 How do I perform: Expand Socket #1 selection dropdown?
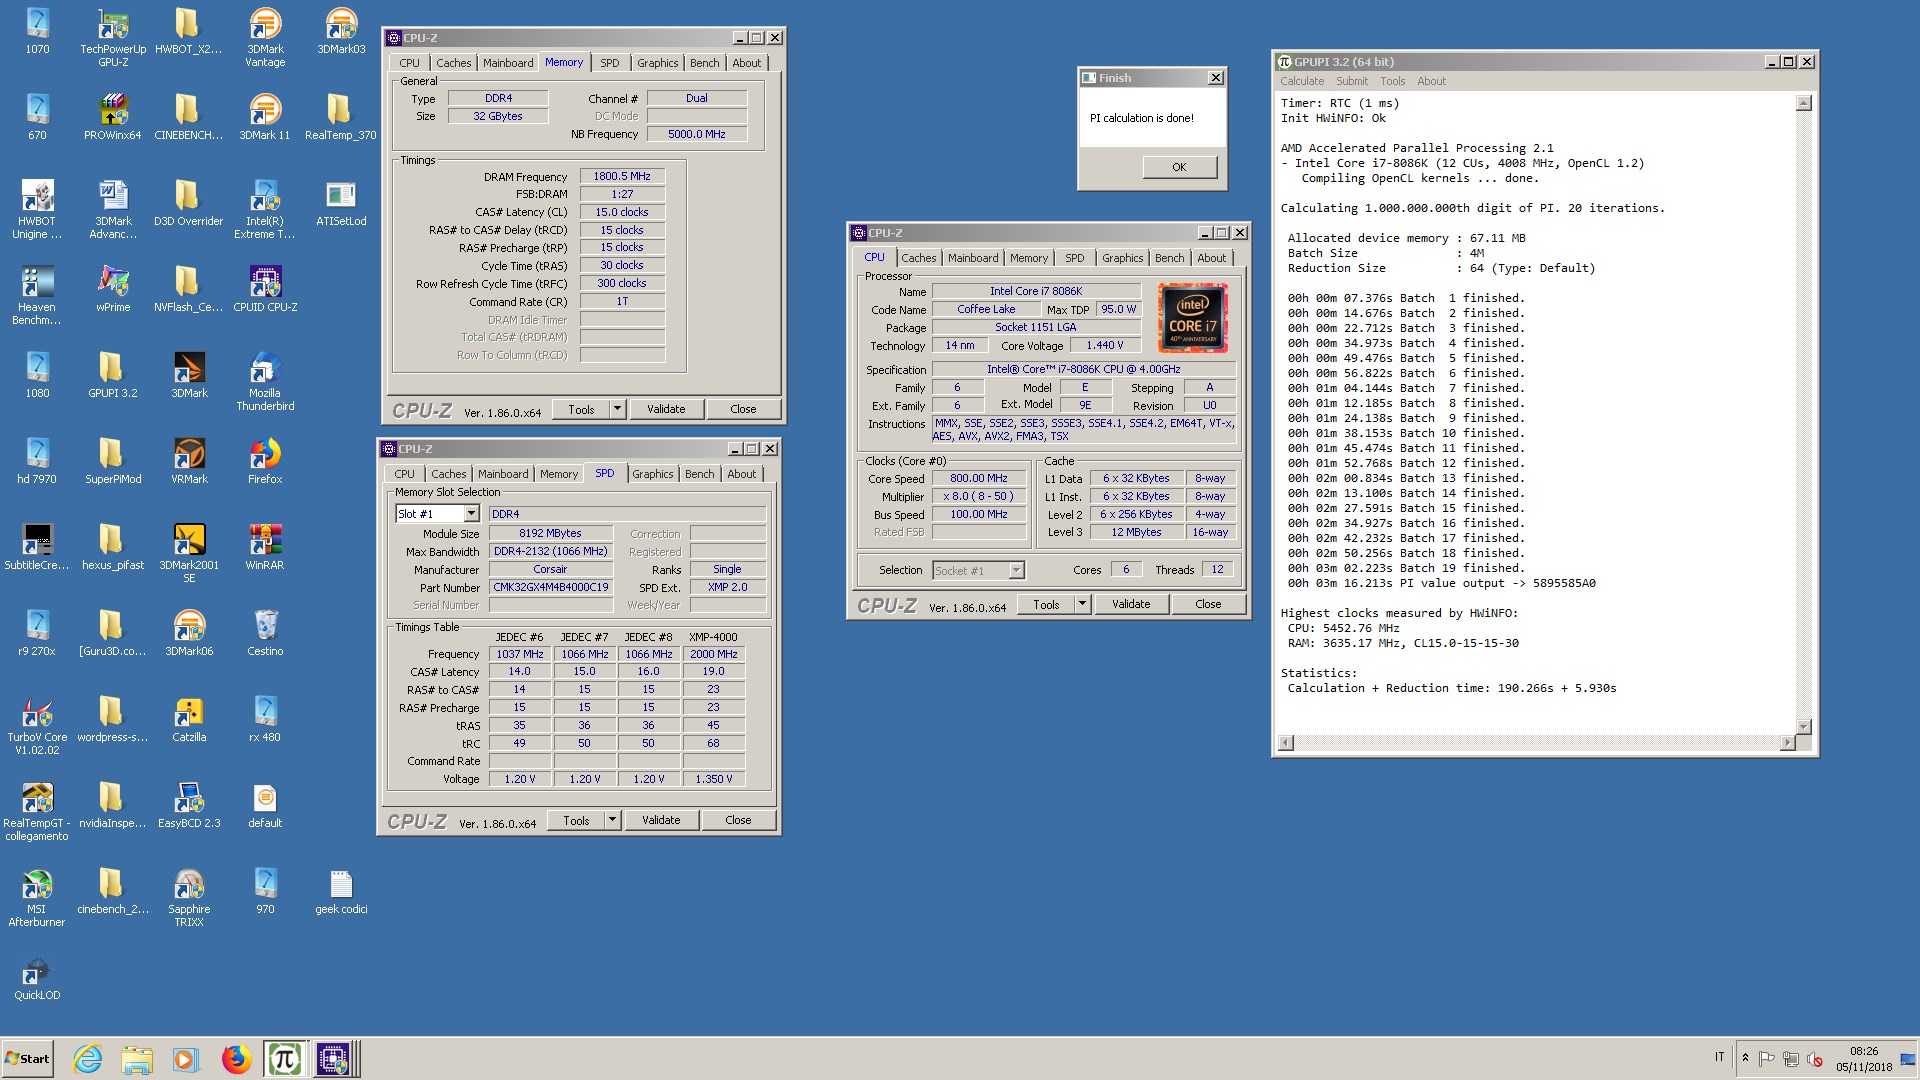coord(1016,570)
